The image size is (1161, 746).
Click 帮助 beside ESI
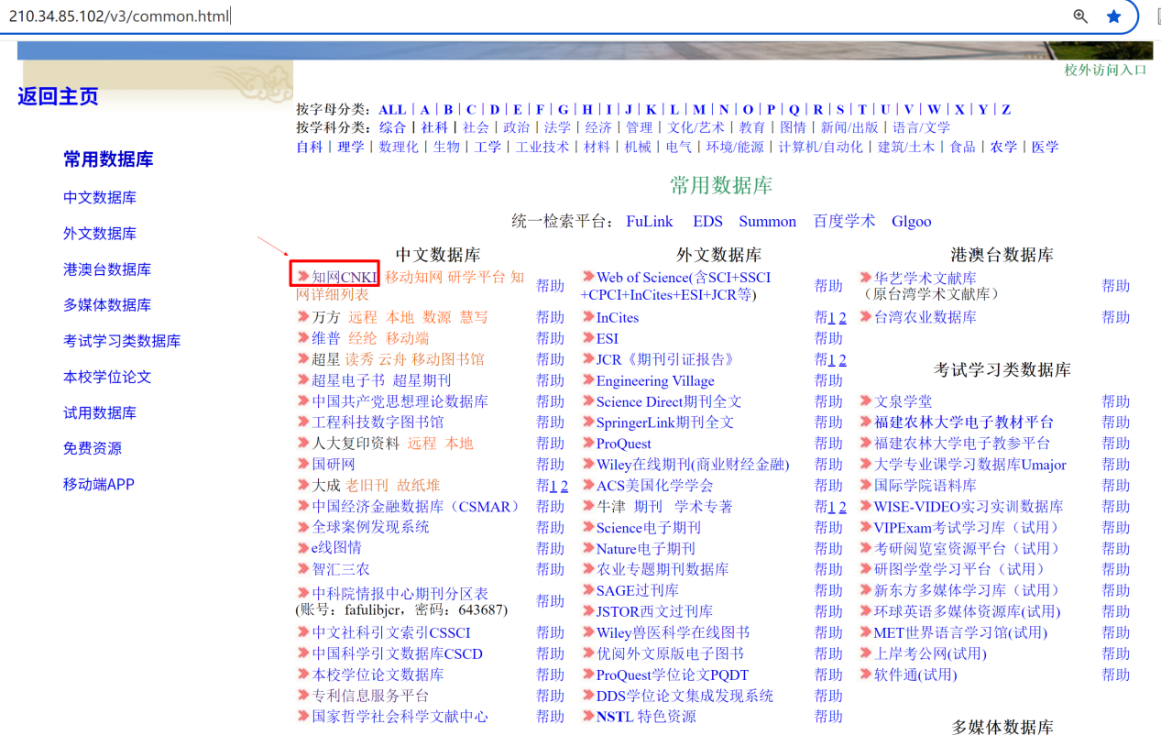(x=829, y=339)
